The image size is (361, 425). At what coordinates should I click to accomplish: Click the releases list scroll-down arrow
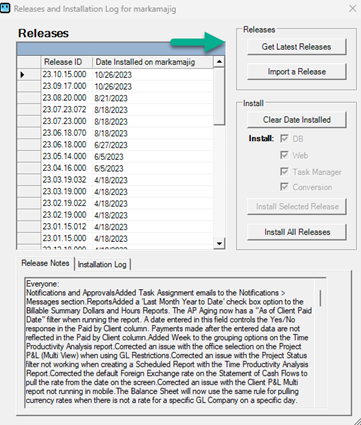pos(219,243)
